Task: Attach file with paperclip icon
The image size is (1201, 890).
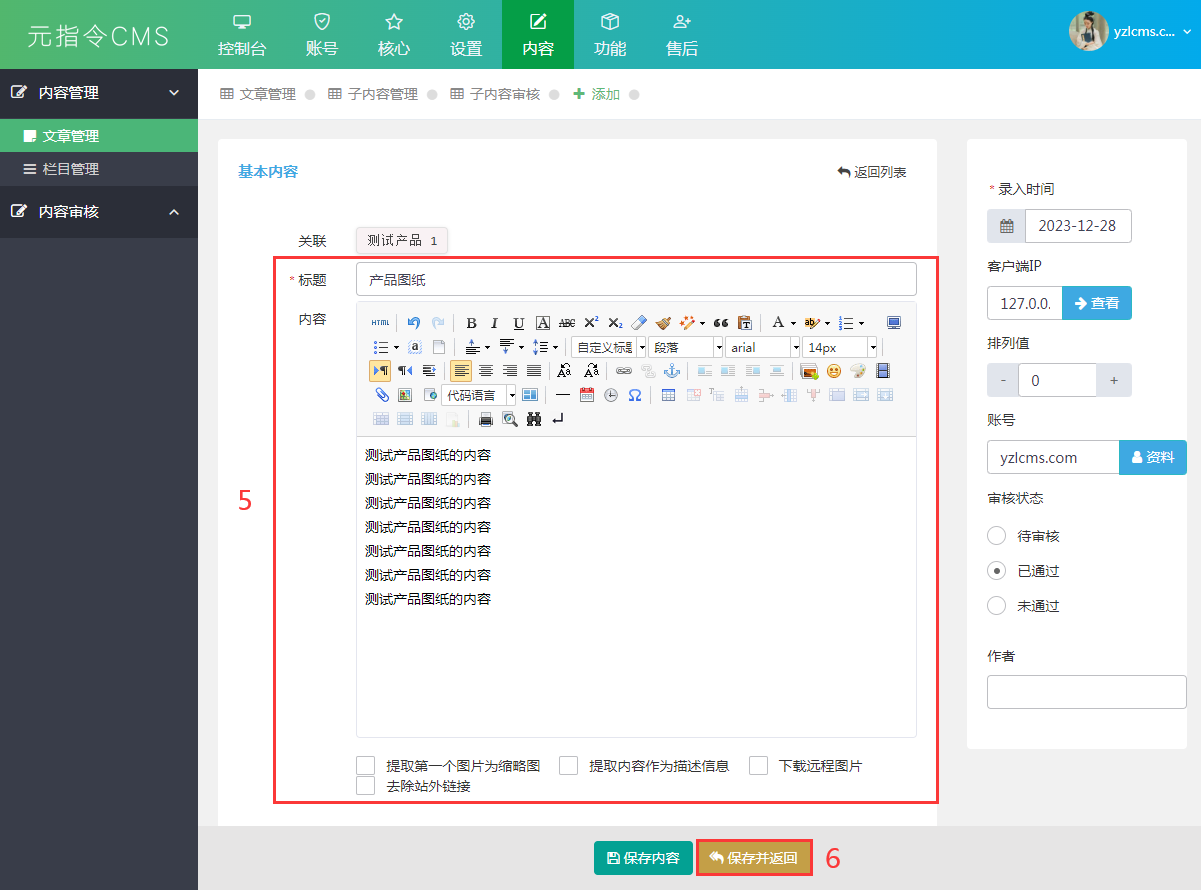Action: point(381,395)
